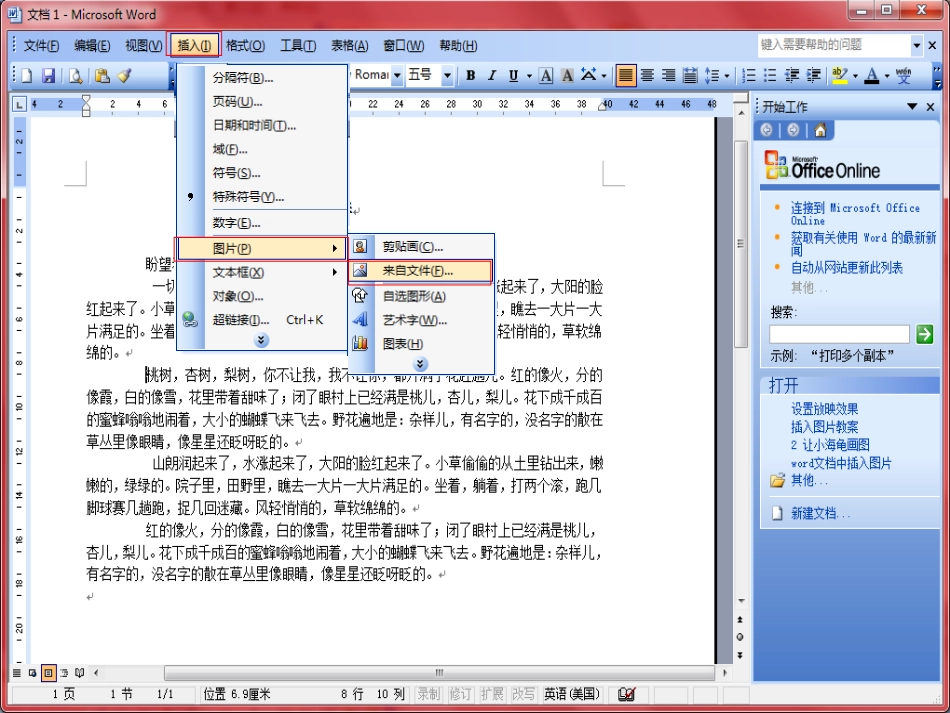
Task: Click the Paste clipboard icon
Action: (x=102, y=75)
